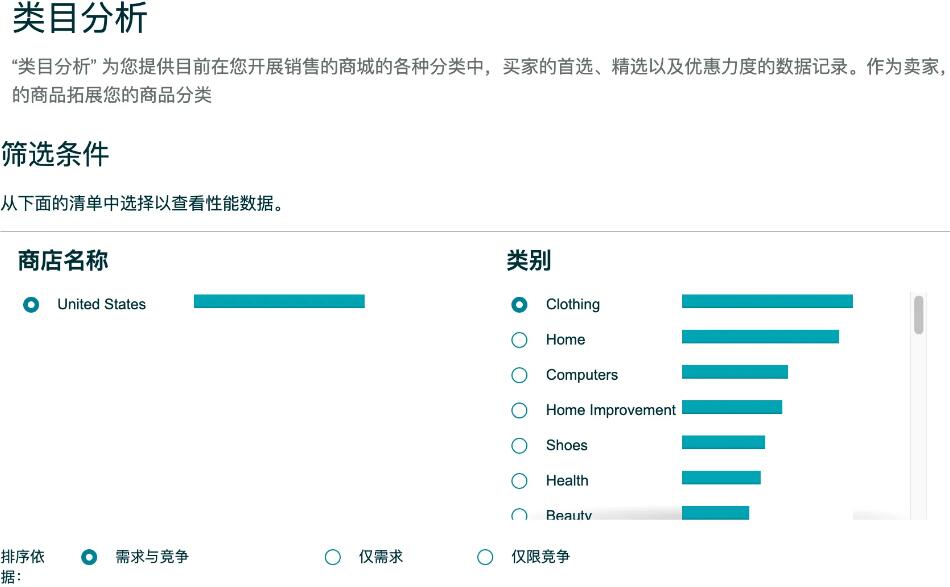Choose the Beauty category radio button
This screenshot has height=587, width=950.
(519, 515)
